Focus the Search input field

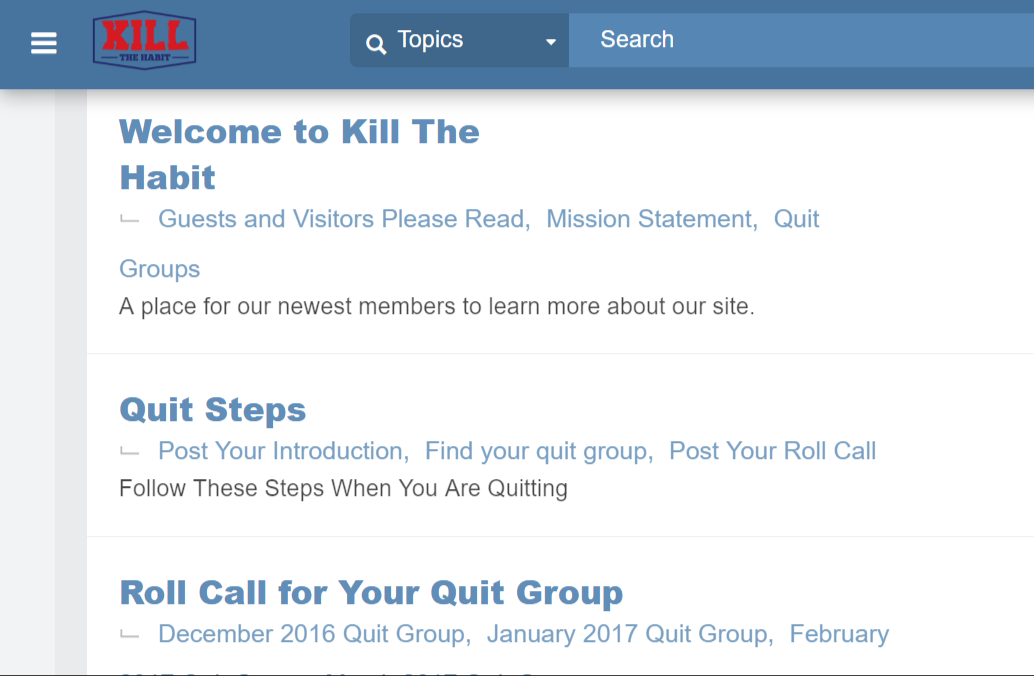[801, 40]
